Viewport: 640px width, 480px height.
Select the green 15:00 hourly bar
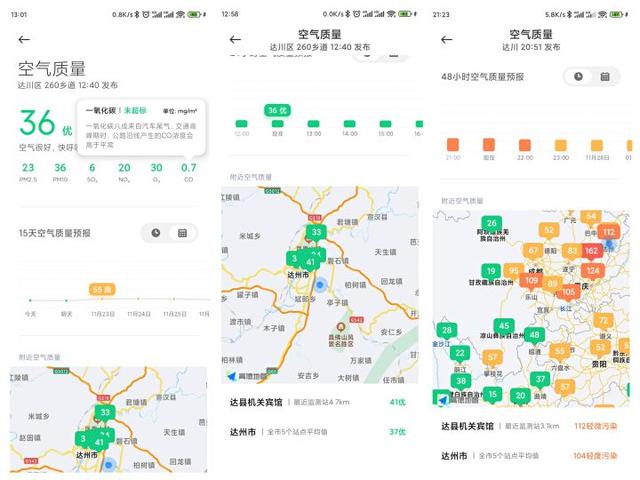tap(385, 124)
